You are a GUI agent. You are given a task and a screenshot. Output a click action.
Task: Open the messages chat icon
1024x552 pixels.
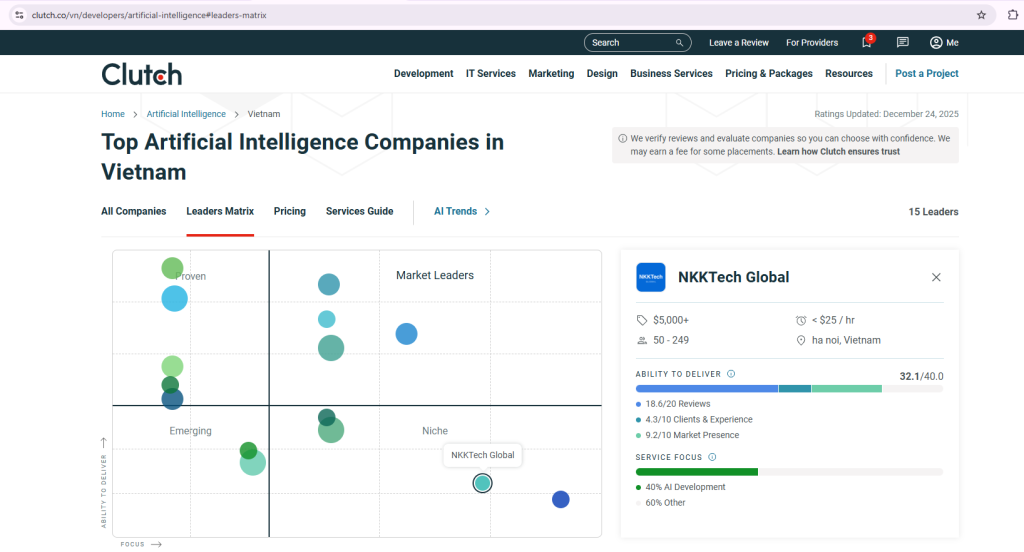point(903,43)
